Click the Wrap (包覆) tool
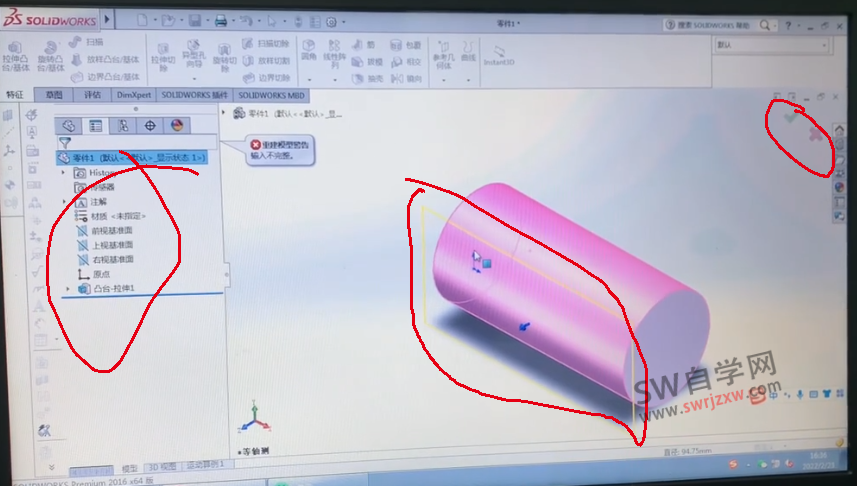Image resolution: width=857 pixels, height=486 pixels. pyautogui.click(x=406, y=45)
